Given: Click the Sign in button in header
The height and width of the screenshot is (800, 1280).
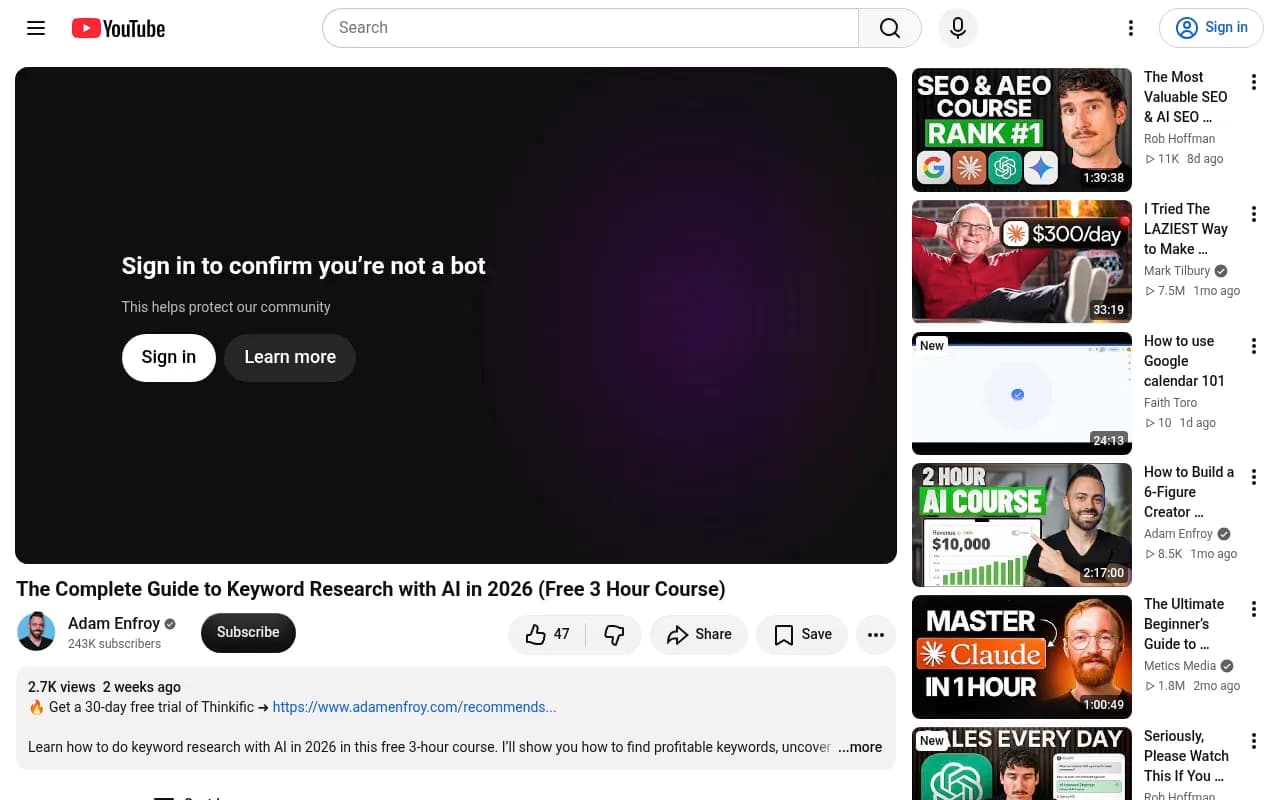Looking at the screenshot, I should (1211, 28).
